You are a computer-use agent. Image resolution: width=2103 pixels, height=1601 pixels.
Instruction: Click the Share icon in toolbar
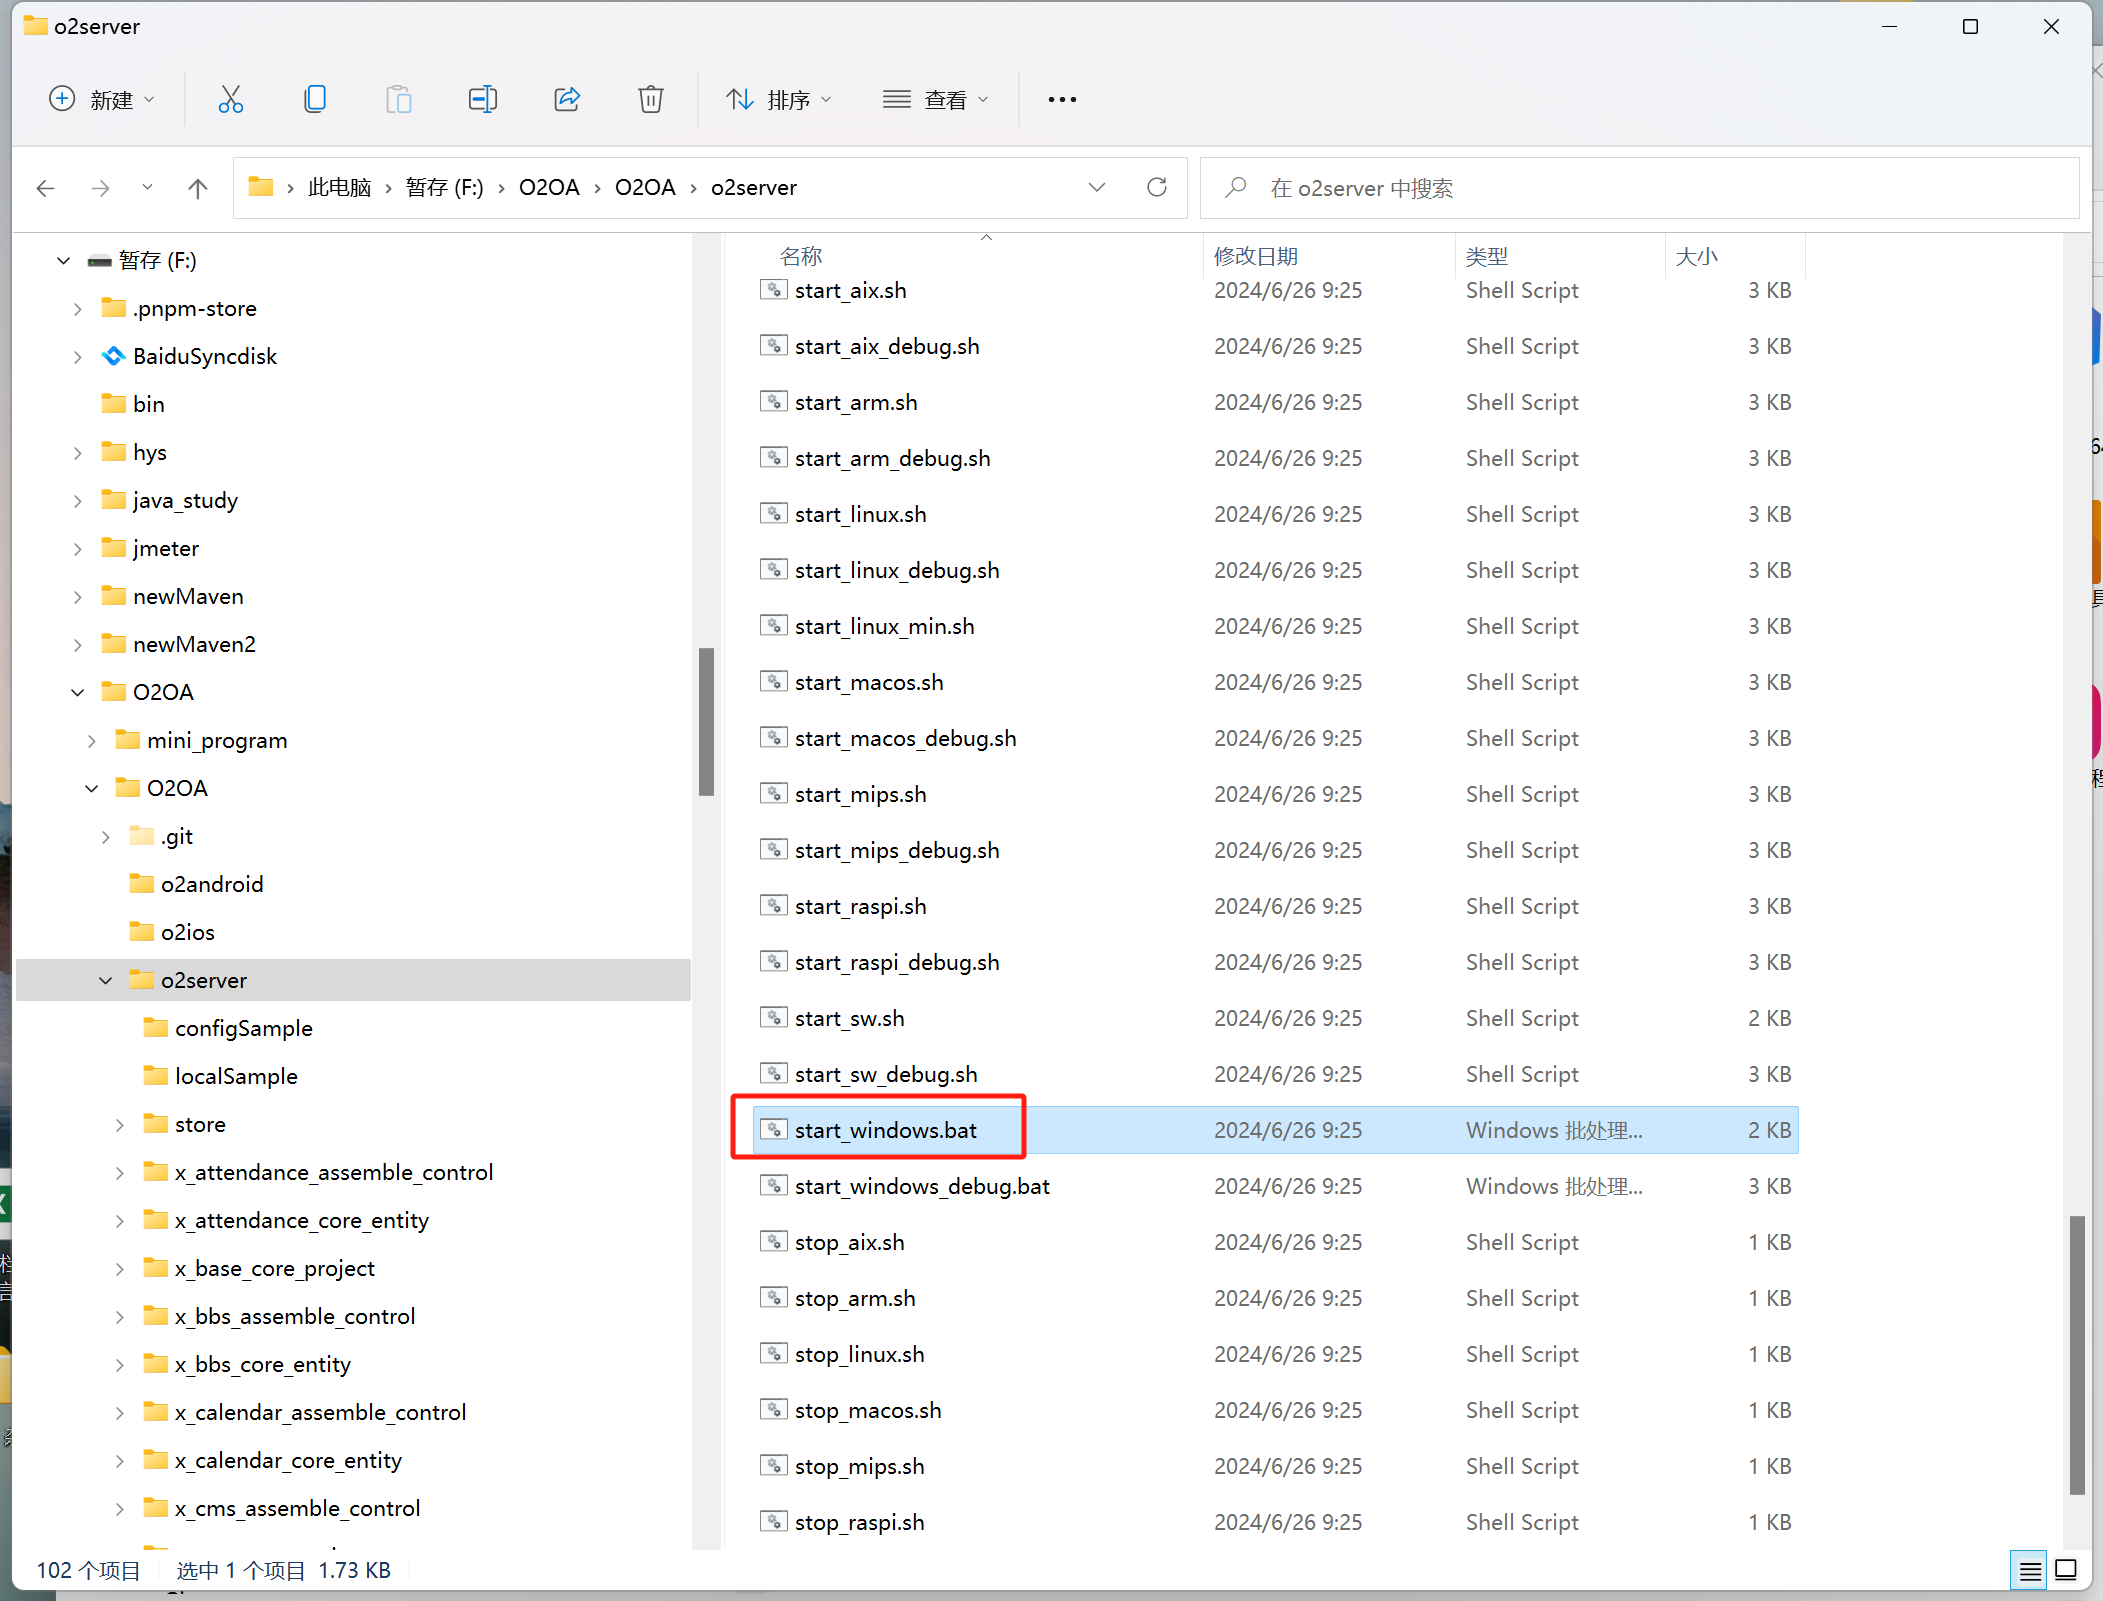(x=567, y=99)
